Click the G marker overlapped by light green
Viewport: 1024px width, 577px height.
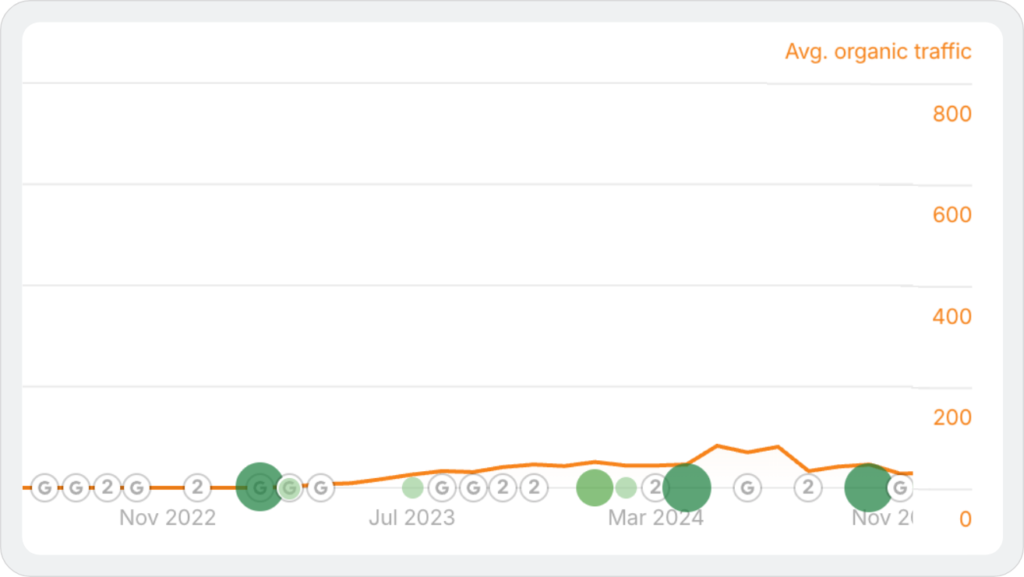click(x=290, y=488)
